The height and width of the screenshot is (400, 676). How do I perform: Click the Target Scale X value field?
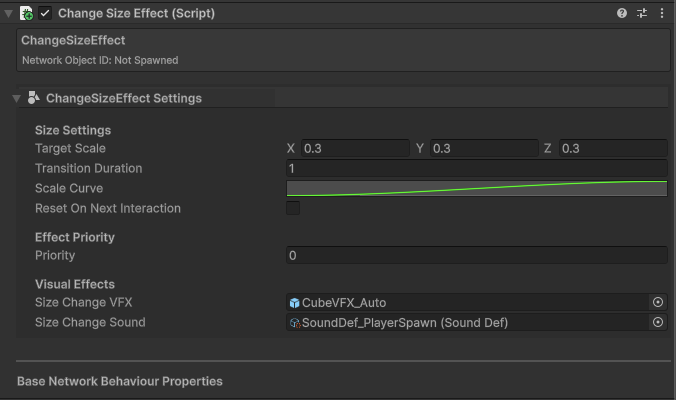354,148
